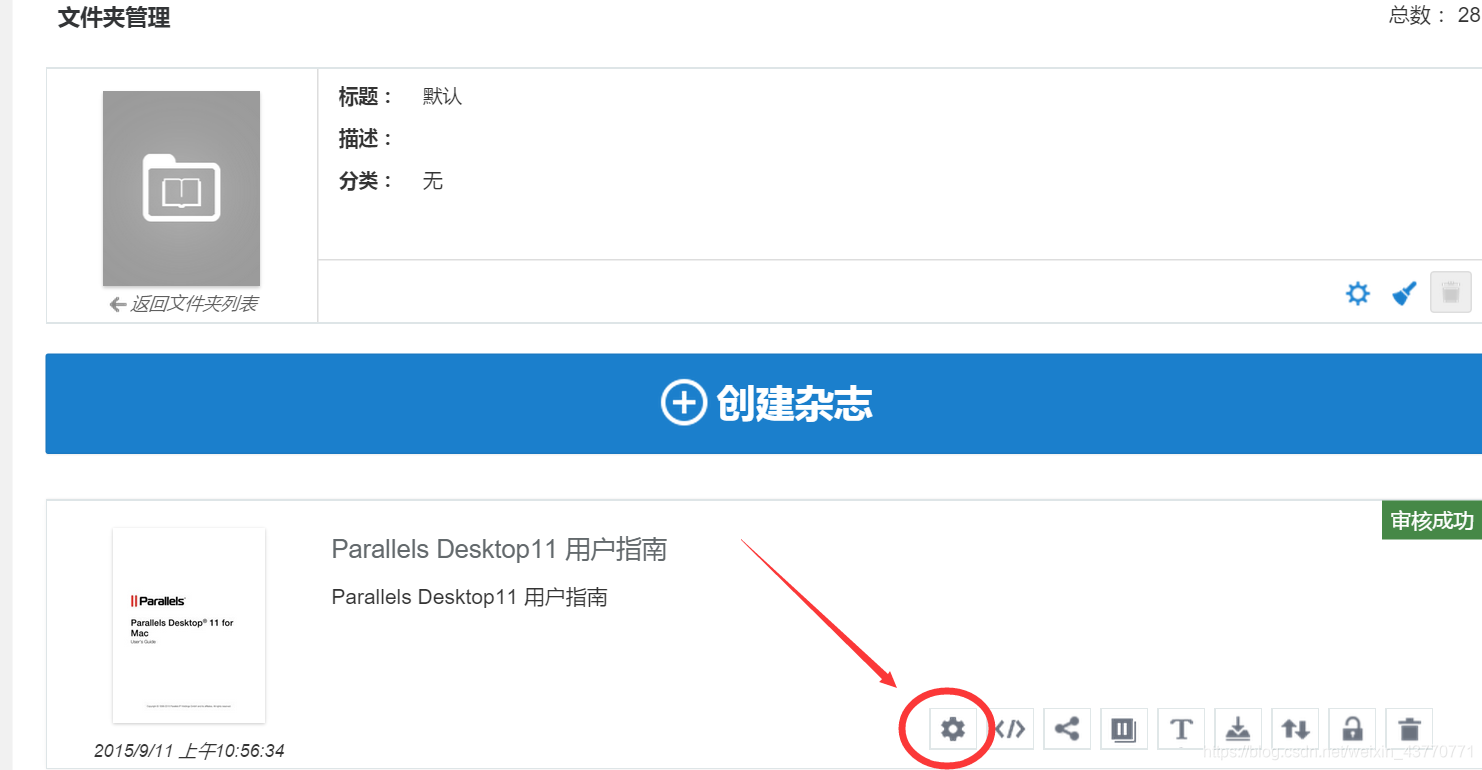Open the page layout panels icon
Image resolution: width=1482 pixels, height=770 pixels.
[1124, 729]
